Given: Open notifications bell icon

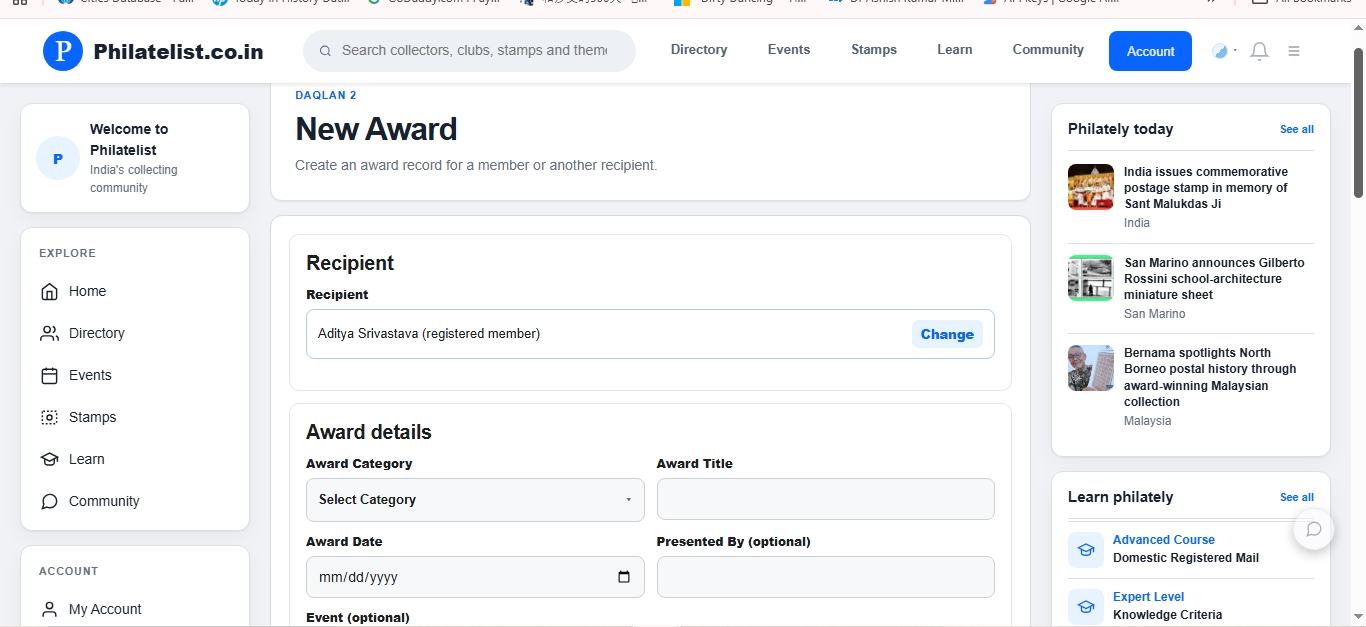Looking at the screenshot, I should click(1259, 51).
